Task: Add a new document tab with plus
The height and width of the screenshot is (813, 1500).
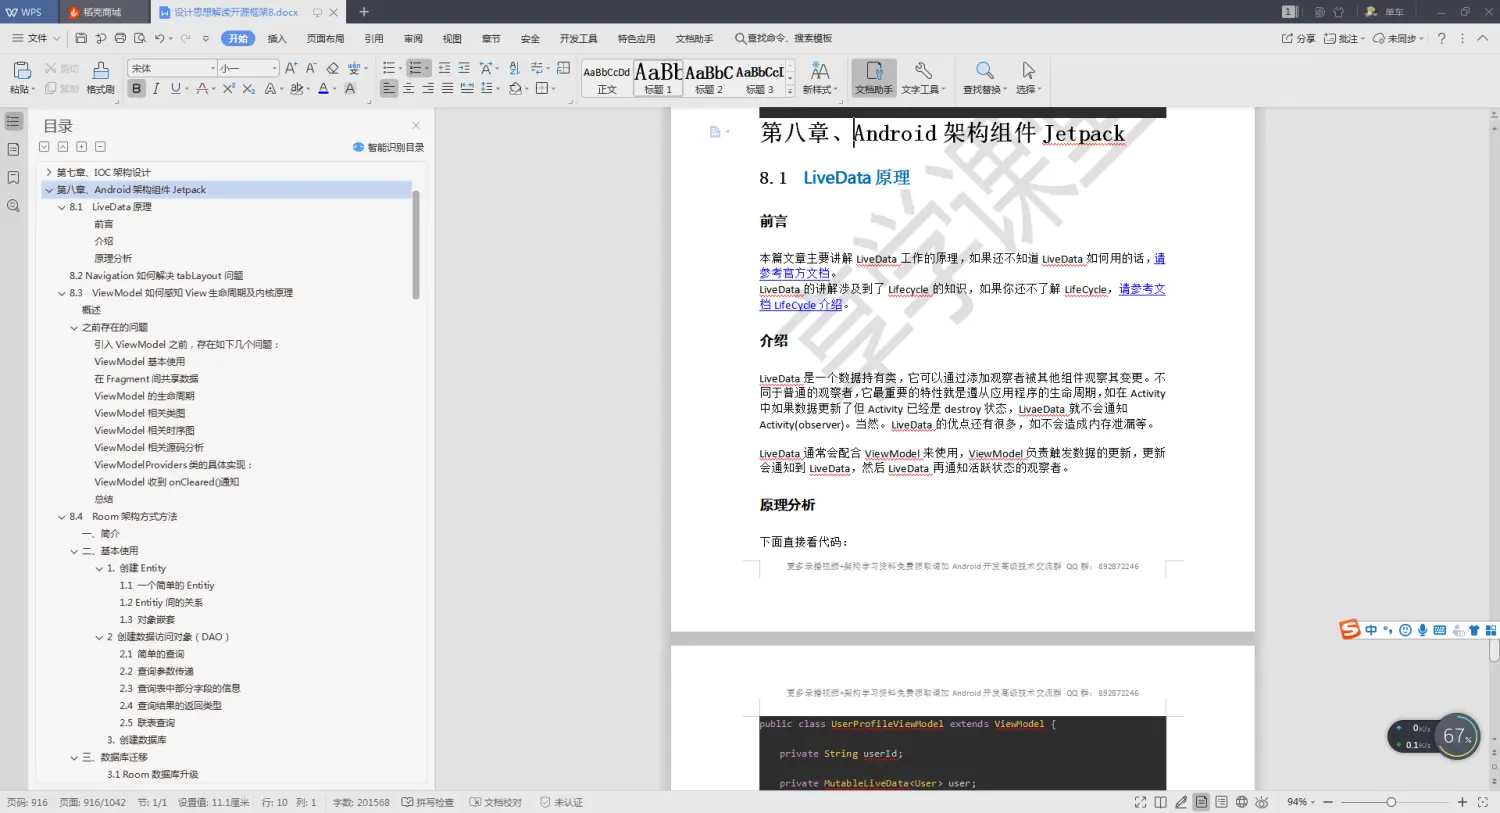Action: pyautogui.click(x=364, y=12)
